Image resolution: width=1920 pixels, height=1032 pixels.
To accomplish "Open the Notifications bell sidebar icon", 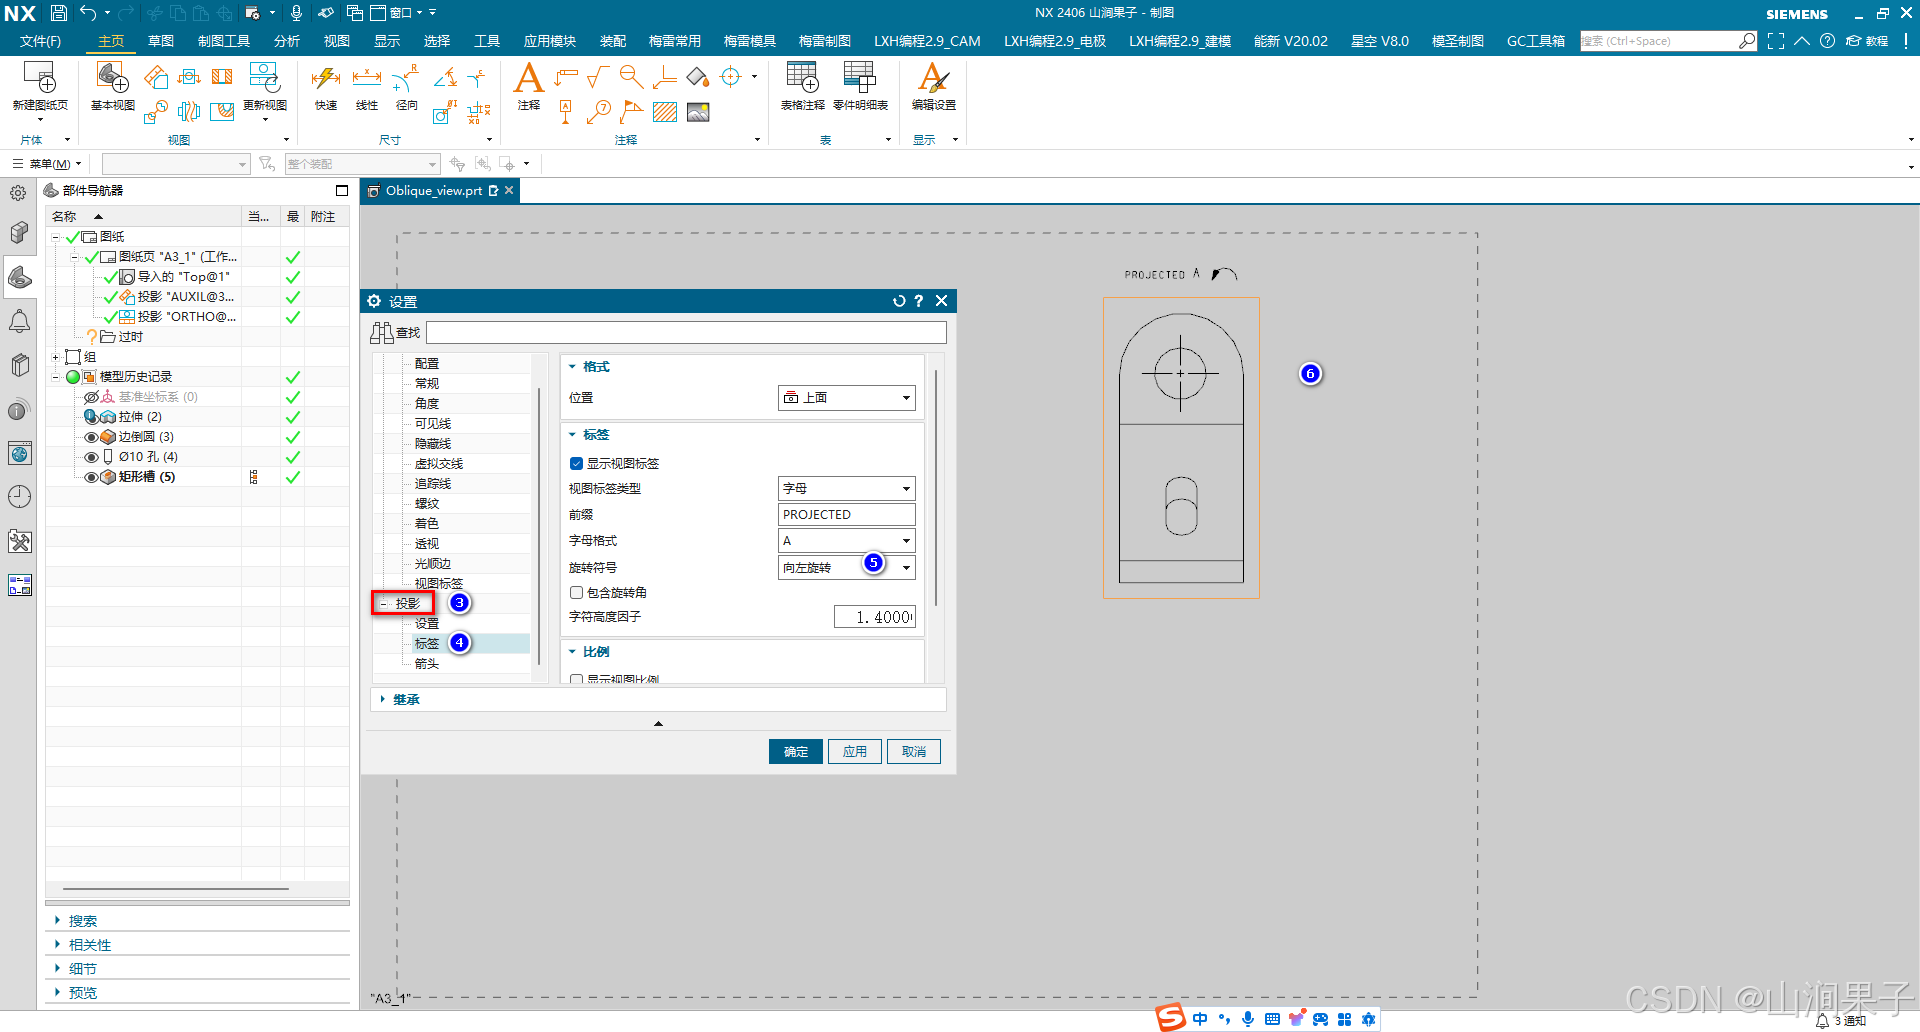I will coord(19,321).
